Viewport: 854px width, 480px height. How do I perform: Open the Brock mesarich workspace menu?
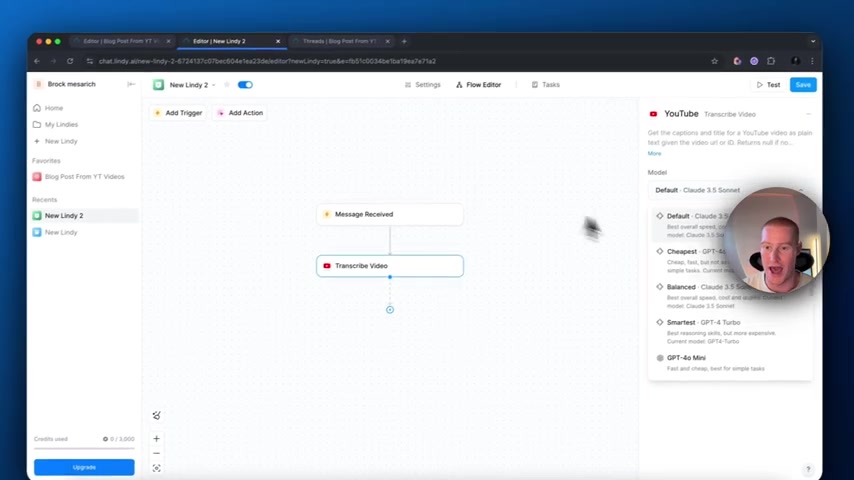[65, 84]
